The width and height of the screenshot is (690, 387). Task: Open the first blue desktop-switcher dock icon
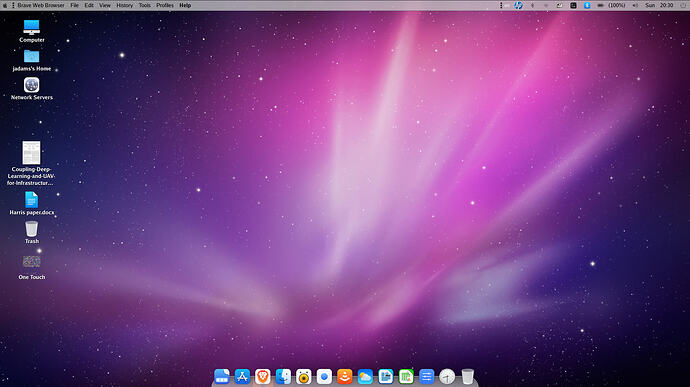click(x=222, y=376)
